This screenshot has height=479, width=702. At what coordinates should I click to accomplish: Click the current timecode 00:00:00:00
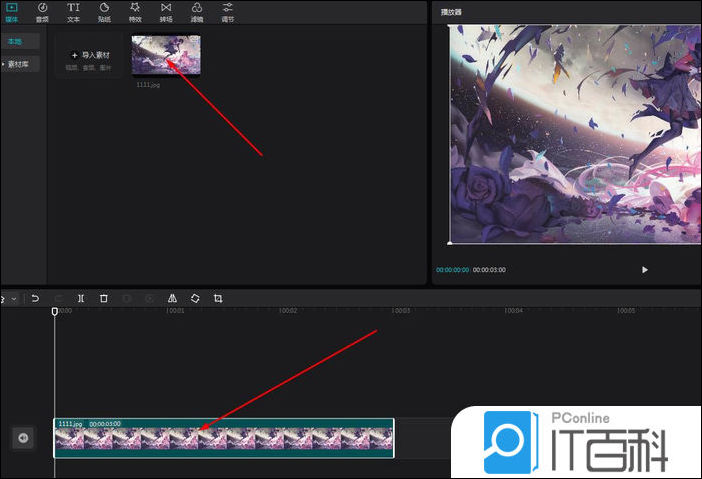pyautogui.click(x=452, y=270)
